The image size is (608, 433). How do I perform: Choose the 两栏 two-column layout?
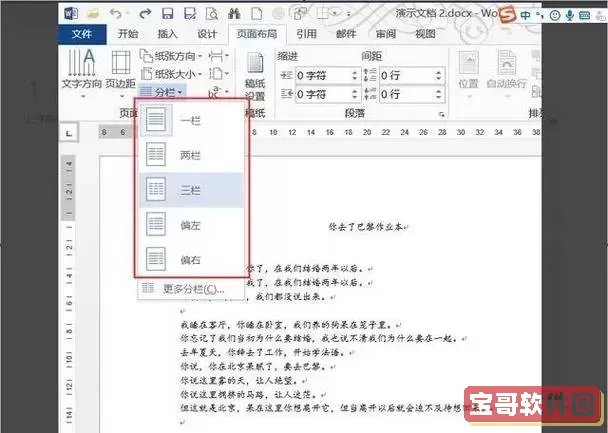point(187,153)
